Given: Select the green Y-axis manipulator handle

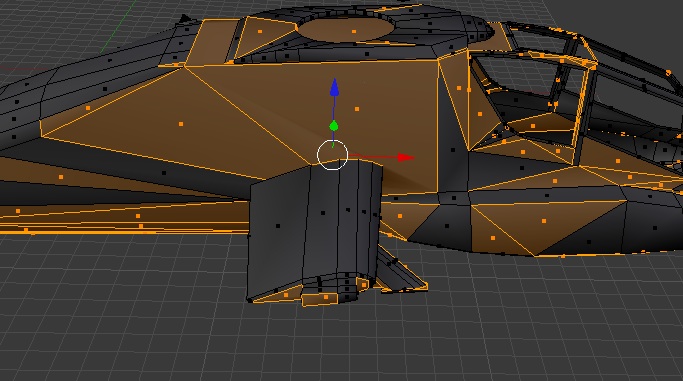Looking at the screenshot, I should (334, 126).
